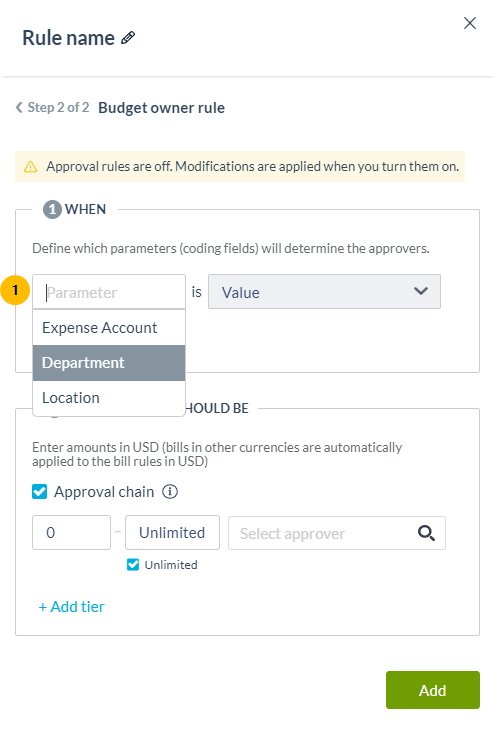Click the minimum amount field showing 0

[x=72, y=533]
